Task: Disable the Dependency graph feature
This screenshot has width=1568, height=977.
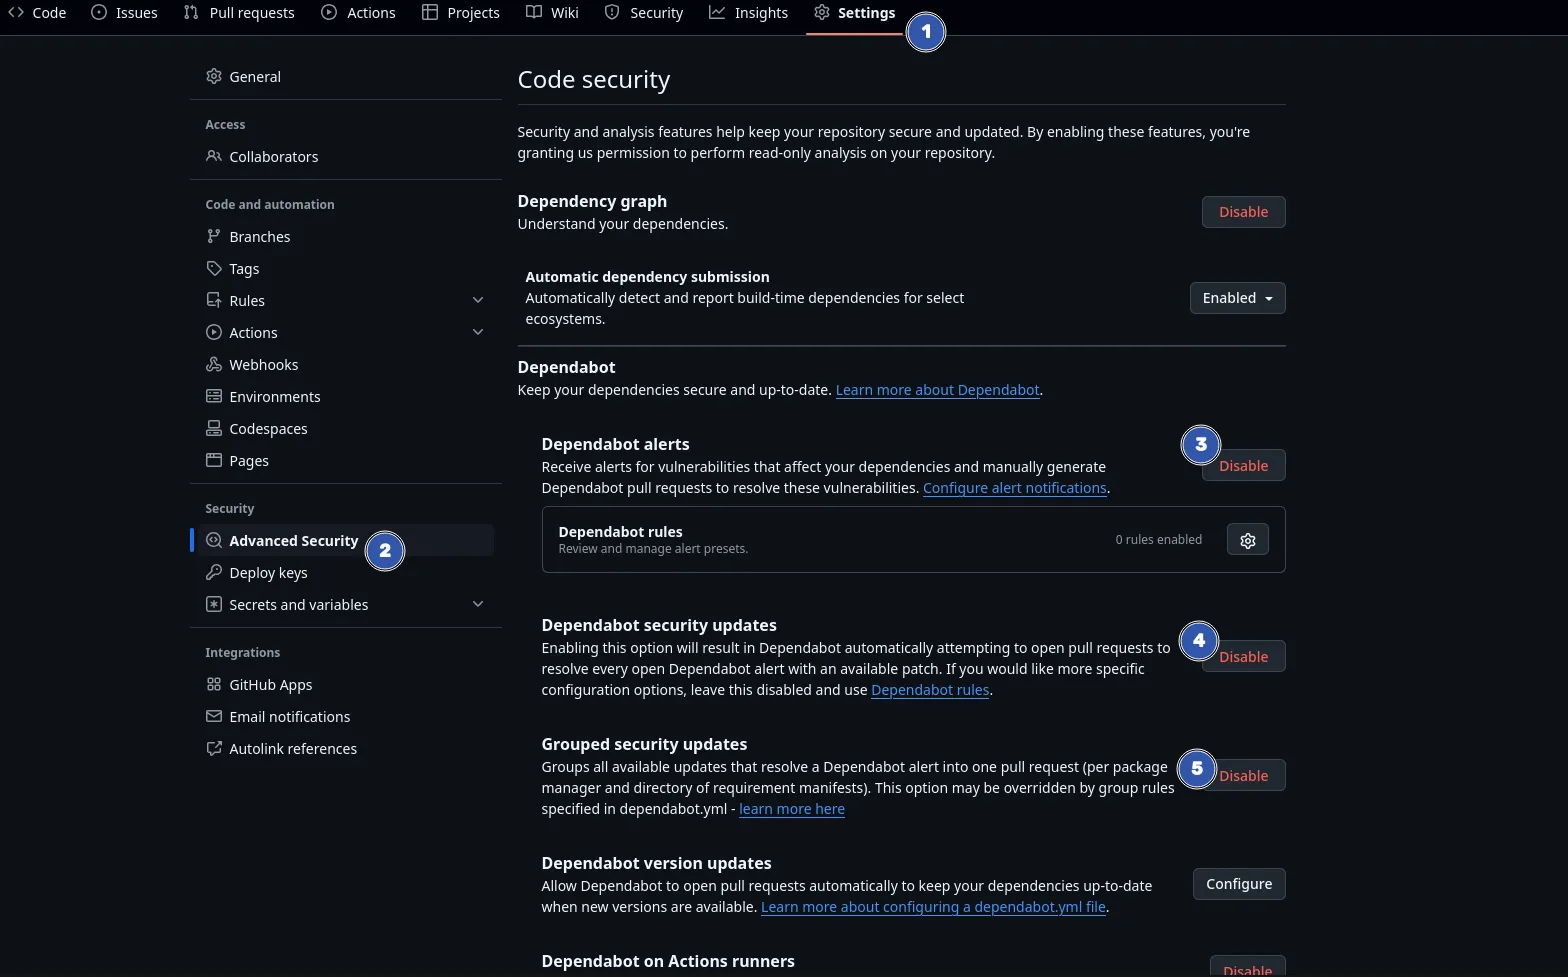Action: 1242,212
